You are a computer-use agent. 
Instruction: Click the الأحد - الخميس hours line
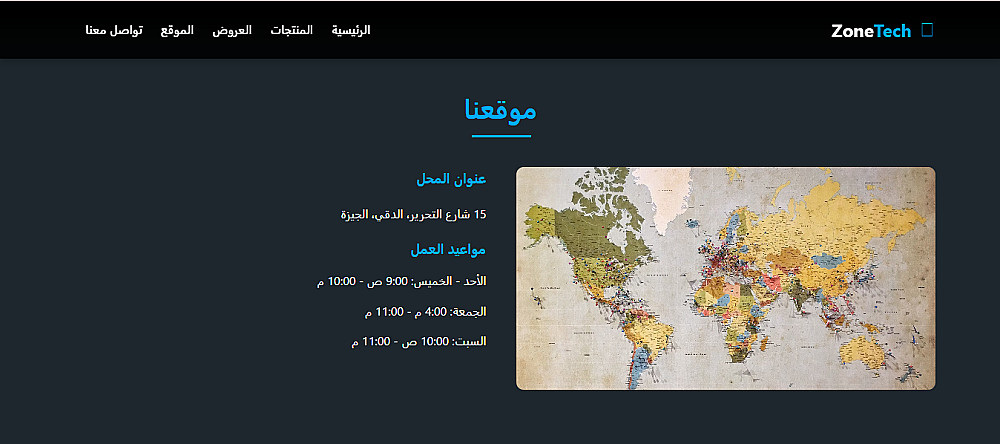click(402, 281)
